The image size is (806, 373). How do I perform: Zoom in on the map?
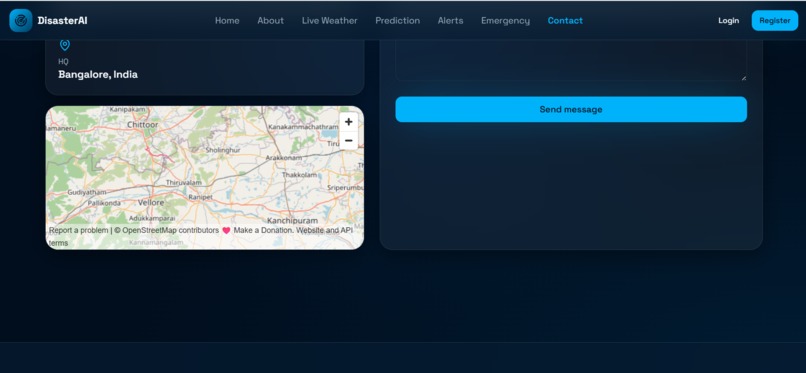(349, 122)
